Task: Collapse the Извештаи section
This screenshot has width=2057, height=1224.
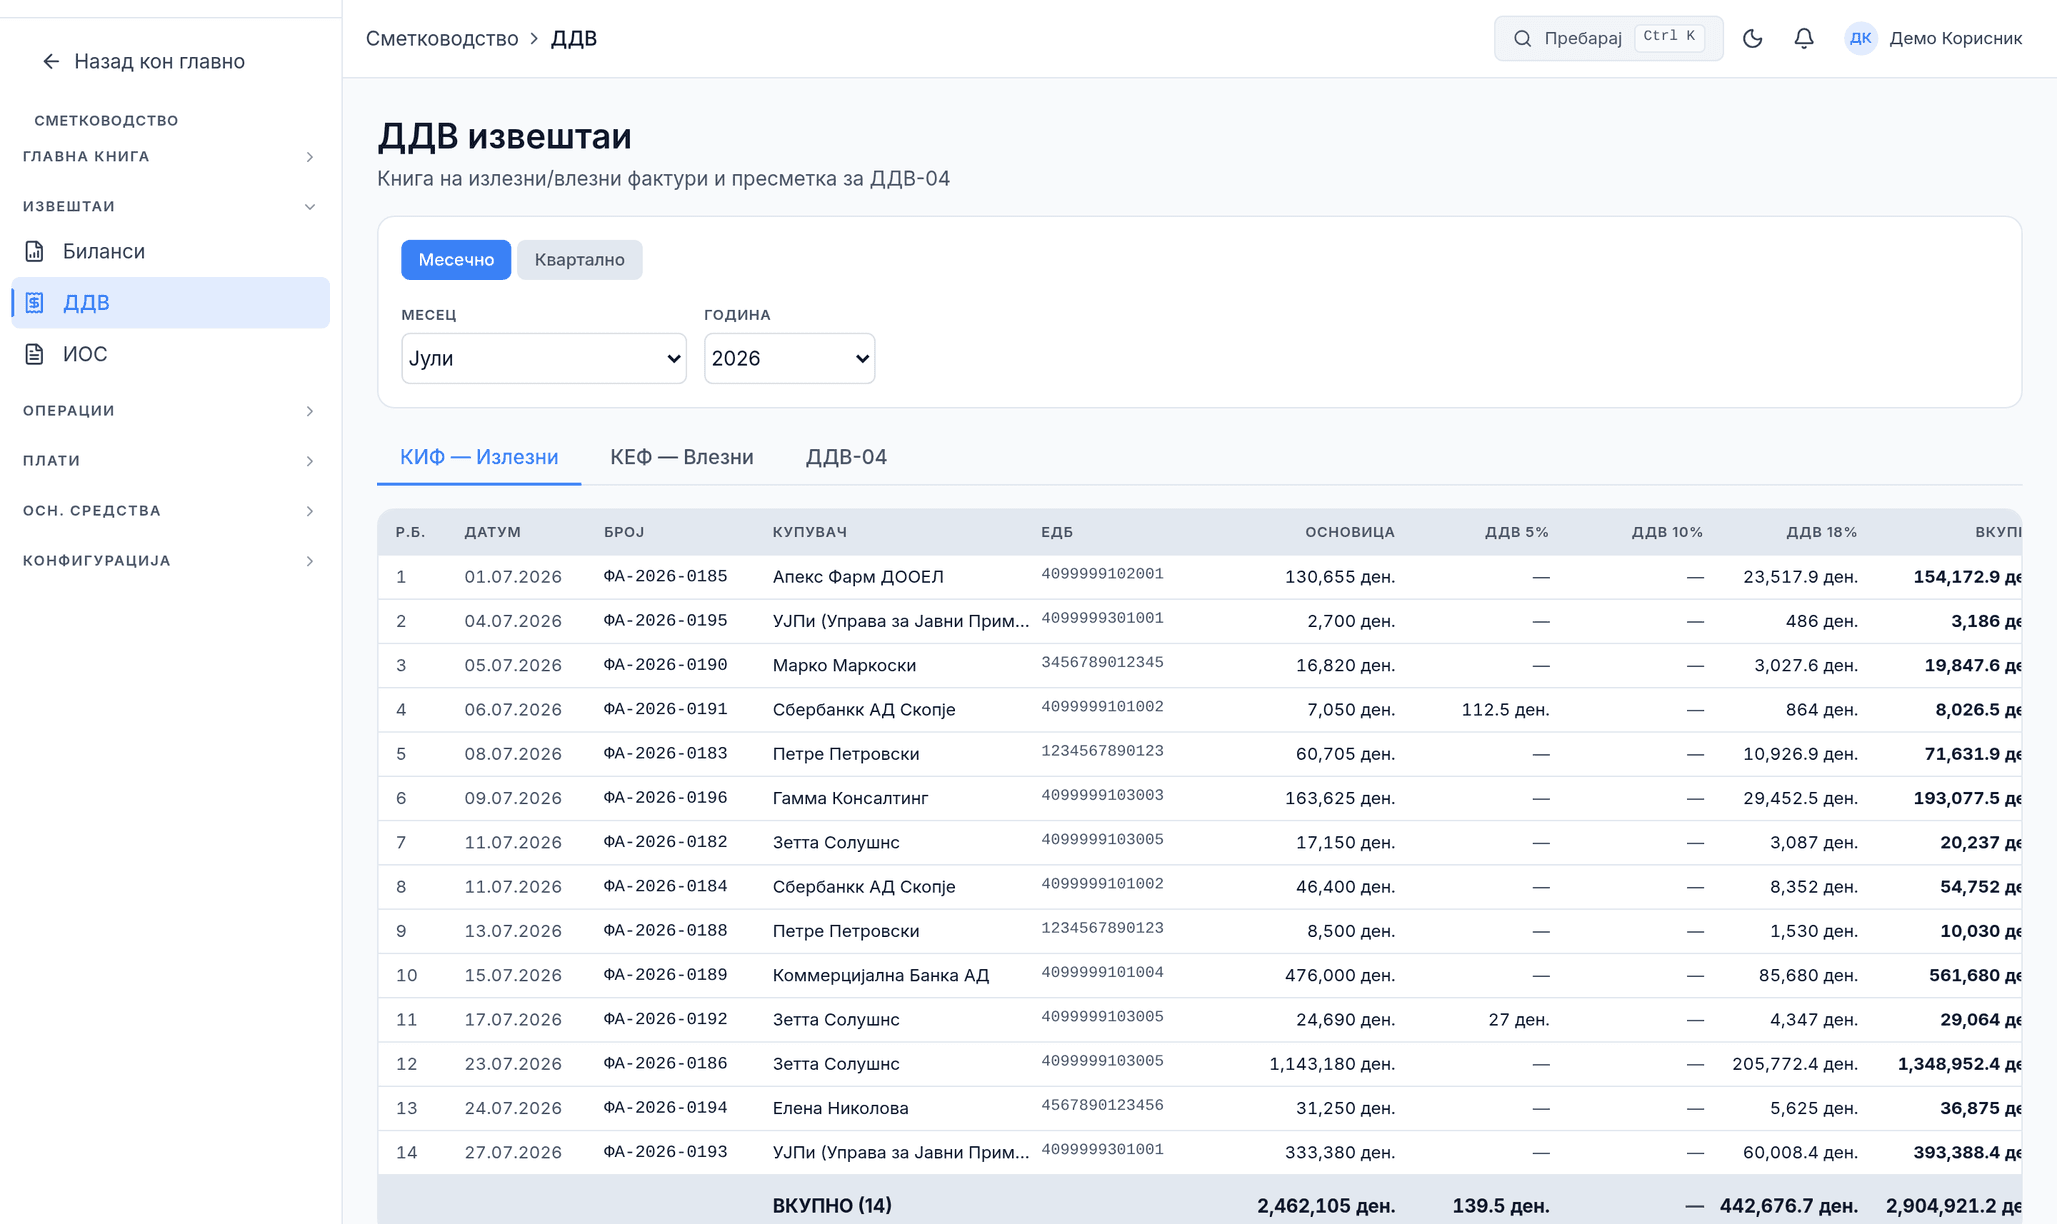Action: click(170, 207)
